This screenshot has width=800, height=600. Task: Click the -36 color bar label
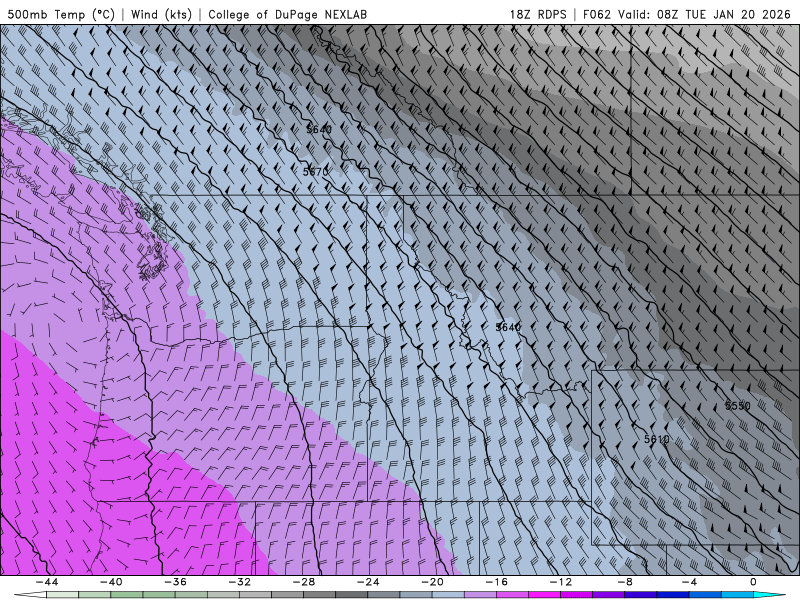175,582
